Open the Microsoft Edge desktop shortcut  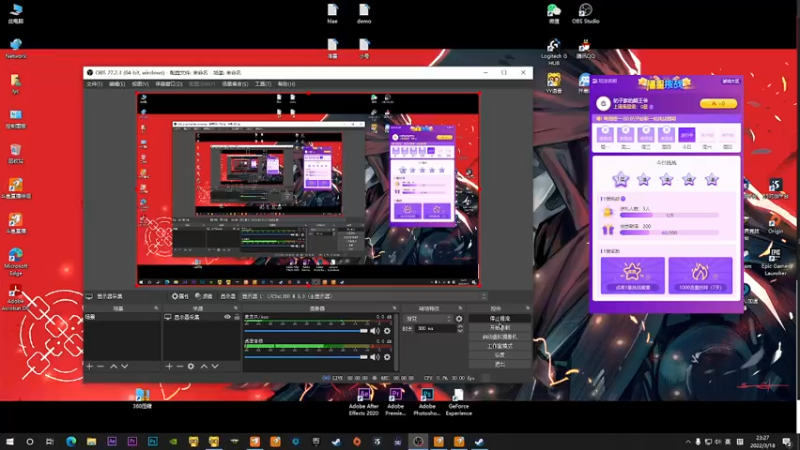click(x=16, y=261)
